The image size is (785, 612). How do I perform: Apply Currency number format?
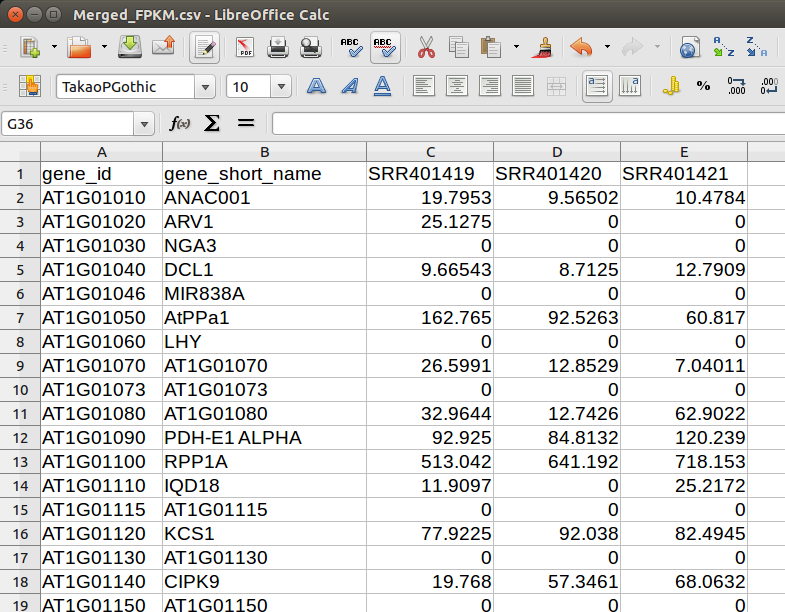tap(671, 86)
